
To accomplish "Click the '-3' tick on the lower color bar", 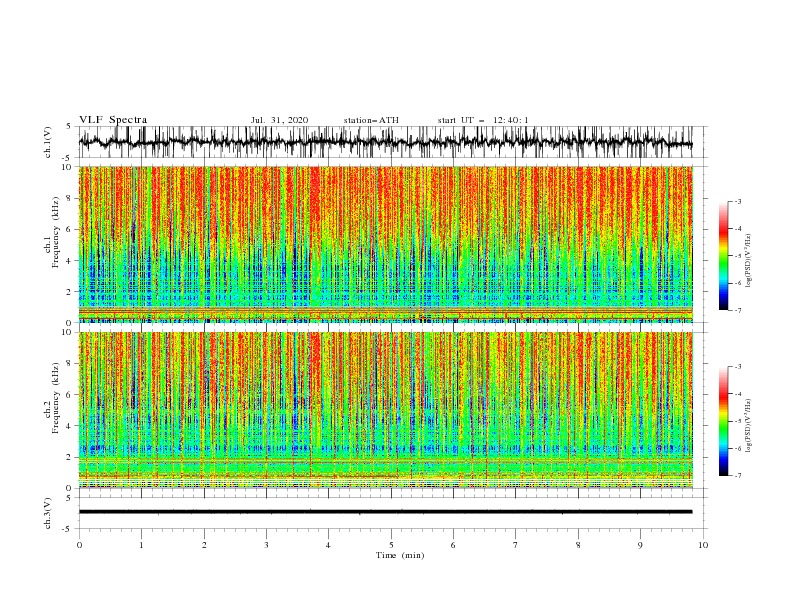I will (x=737, y=367).
